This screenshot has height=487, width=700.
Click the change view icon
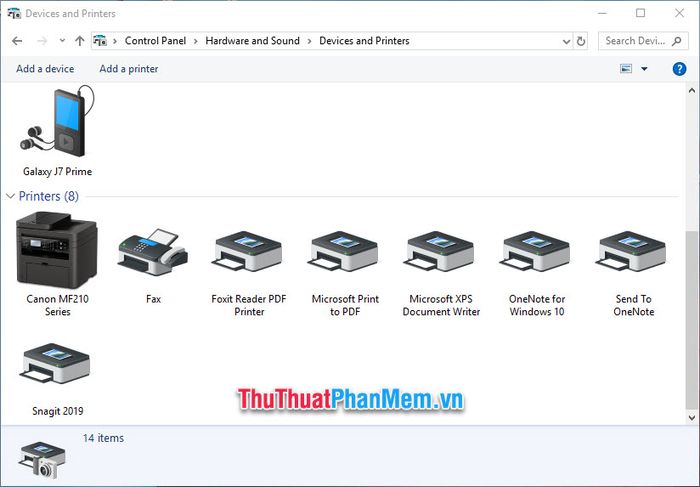[626, 69]
